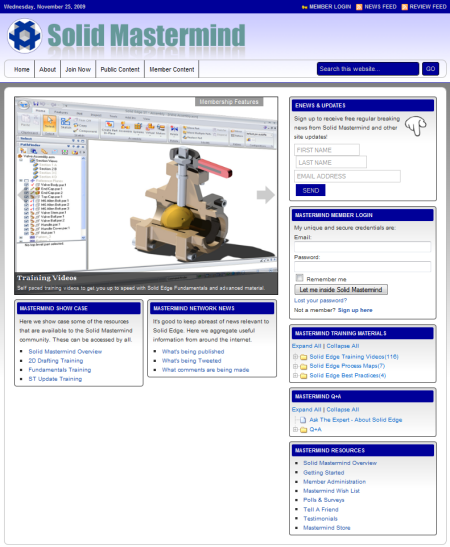Click the Membership Features tab label

(229, 102)
